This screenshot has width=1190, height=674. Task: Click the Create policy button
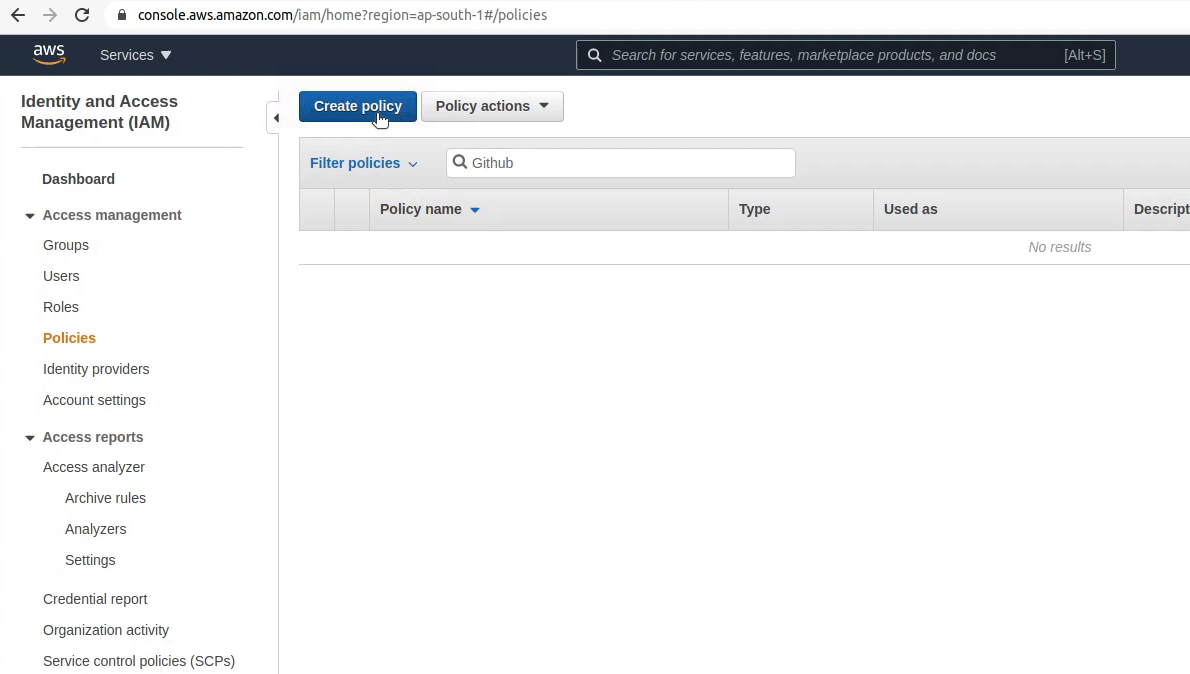[x=357, y=106]
